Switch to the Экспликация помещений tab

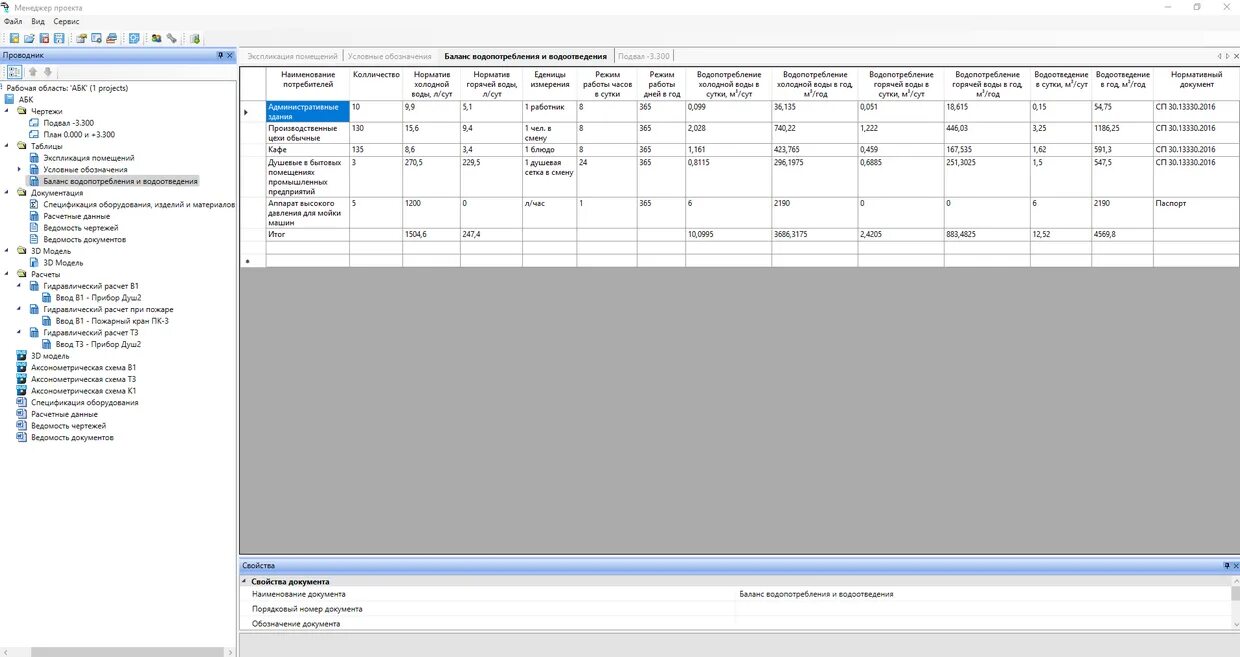click(x=292, y=56)
